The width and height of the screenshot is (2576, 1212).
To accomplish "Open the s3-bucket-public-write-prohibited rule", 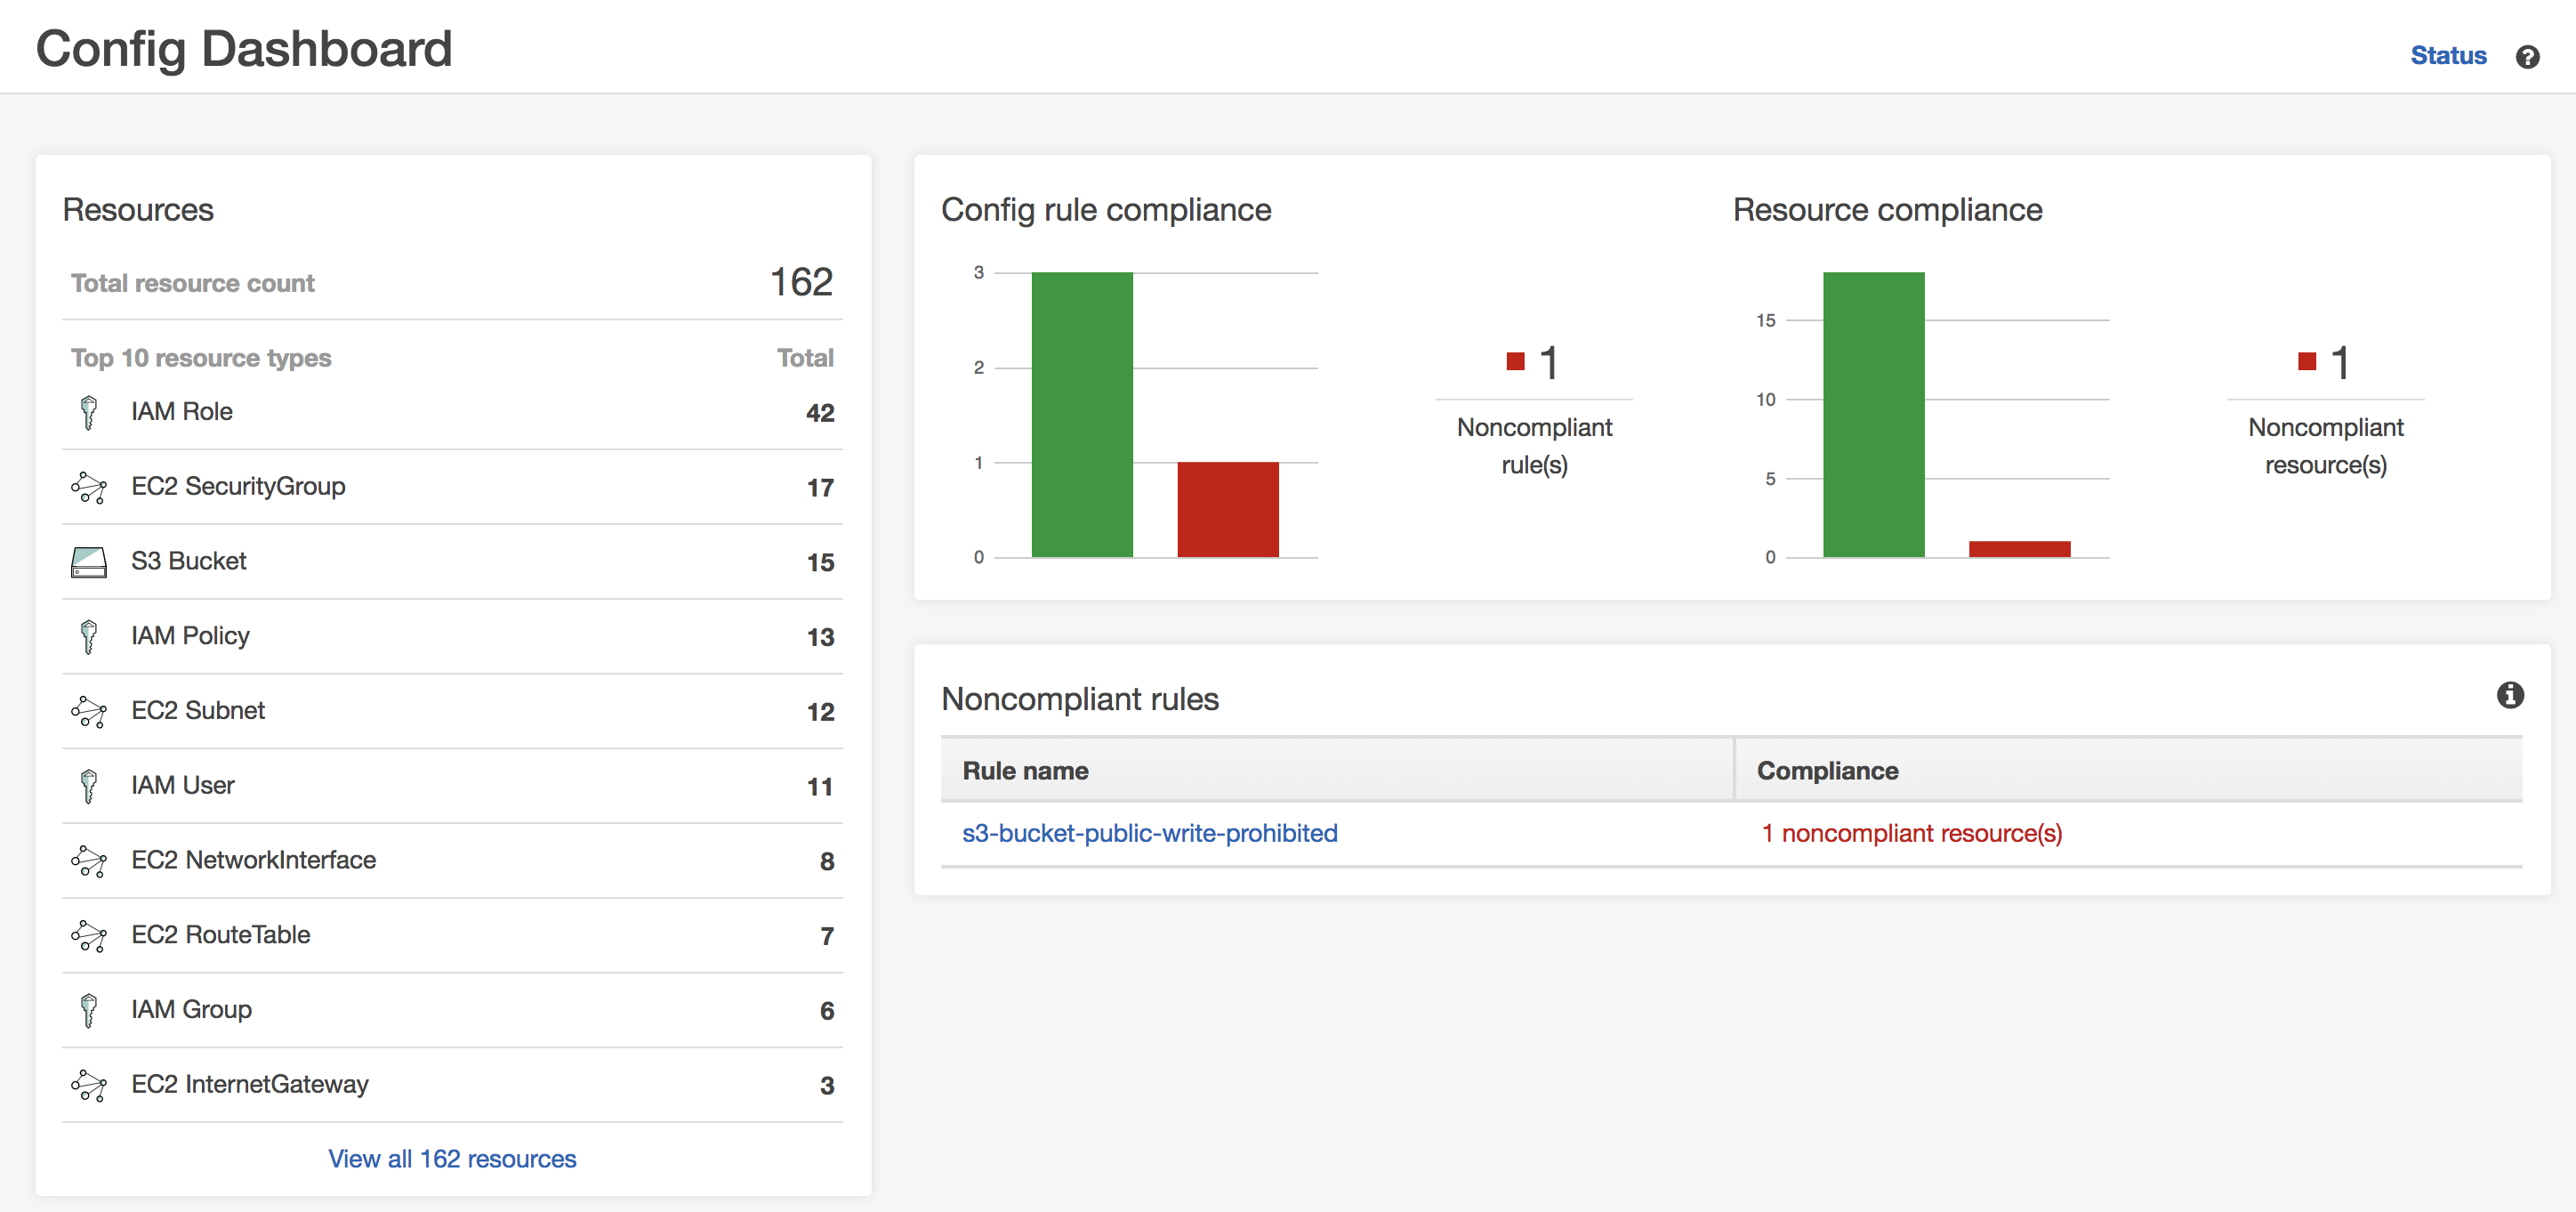I will point(1149,833).
